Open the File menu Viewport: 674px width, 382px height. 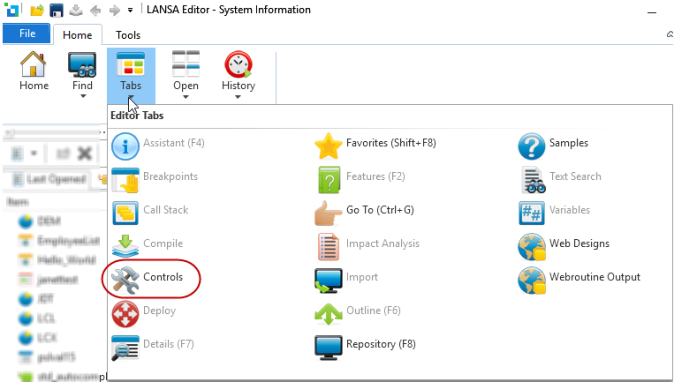click(27, 34)
